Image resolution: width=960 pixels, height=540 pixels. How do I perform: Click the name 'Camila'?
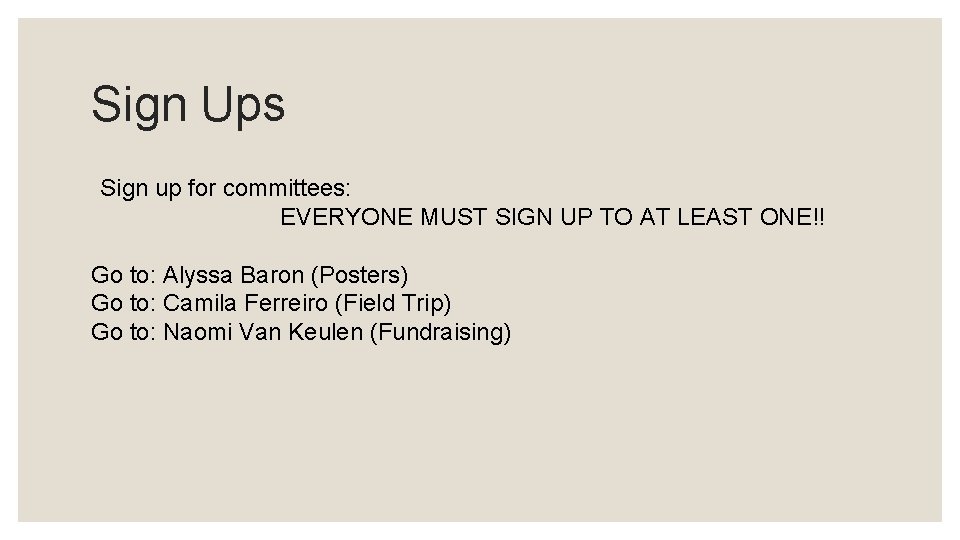200,303
